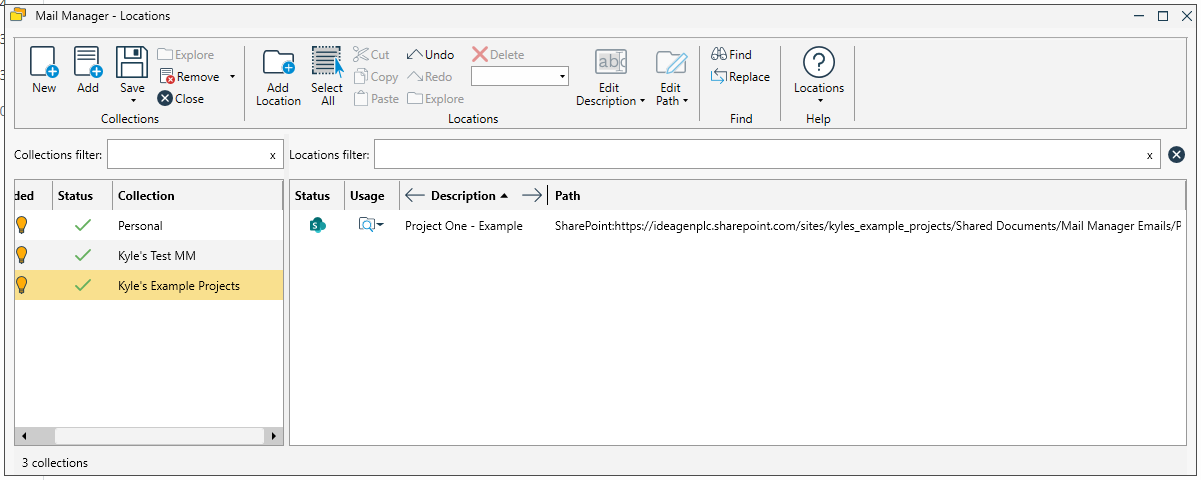
Task: Click into the Collections filter text field
Action: point(187,155)
